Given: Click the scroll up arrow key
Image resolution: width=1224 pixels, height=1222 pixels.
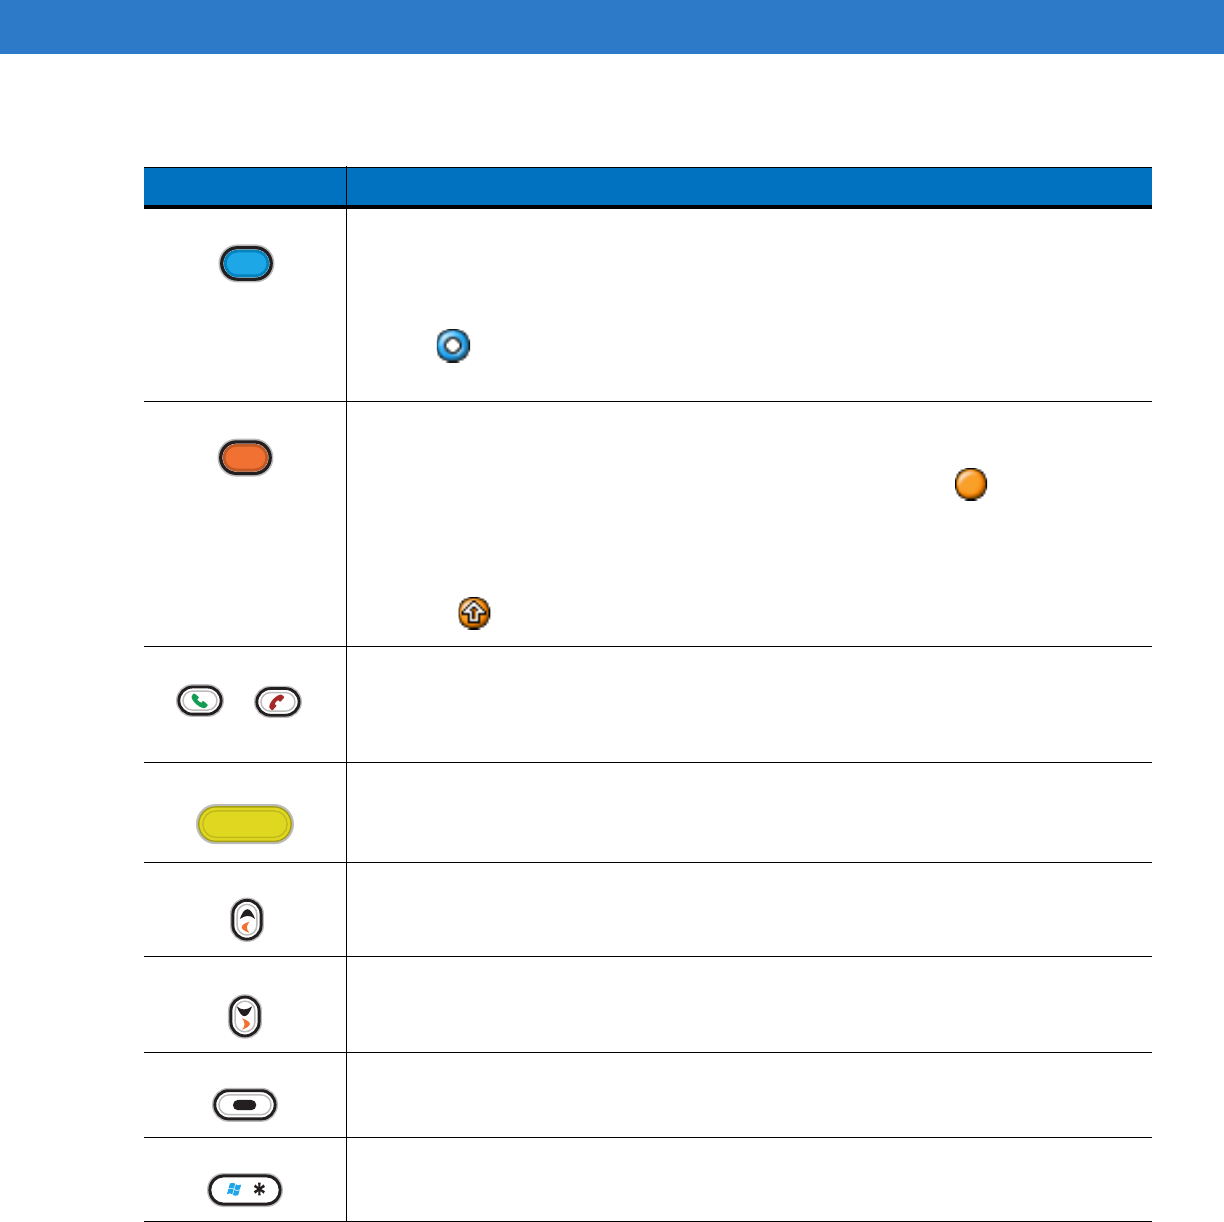Looking at the screenshot, I should (x=247, y=920).
